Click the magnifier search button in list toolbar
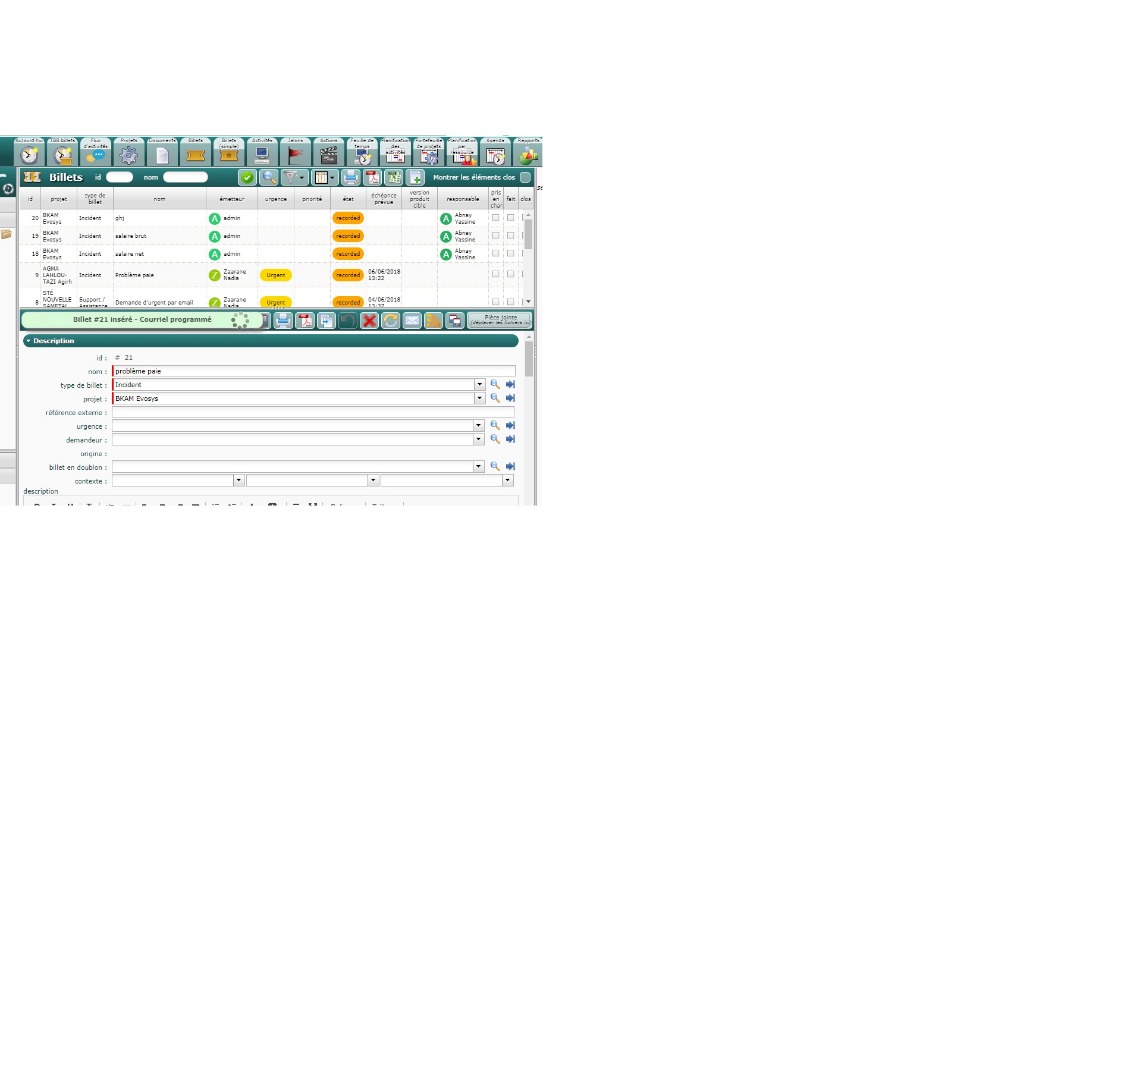This screenshot has width=1148, height=1080. click(269, 177)
